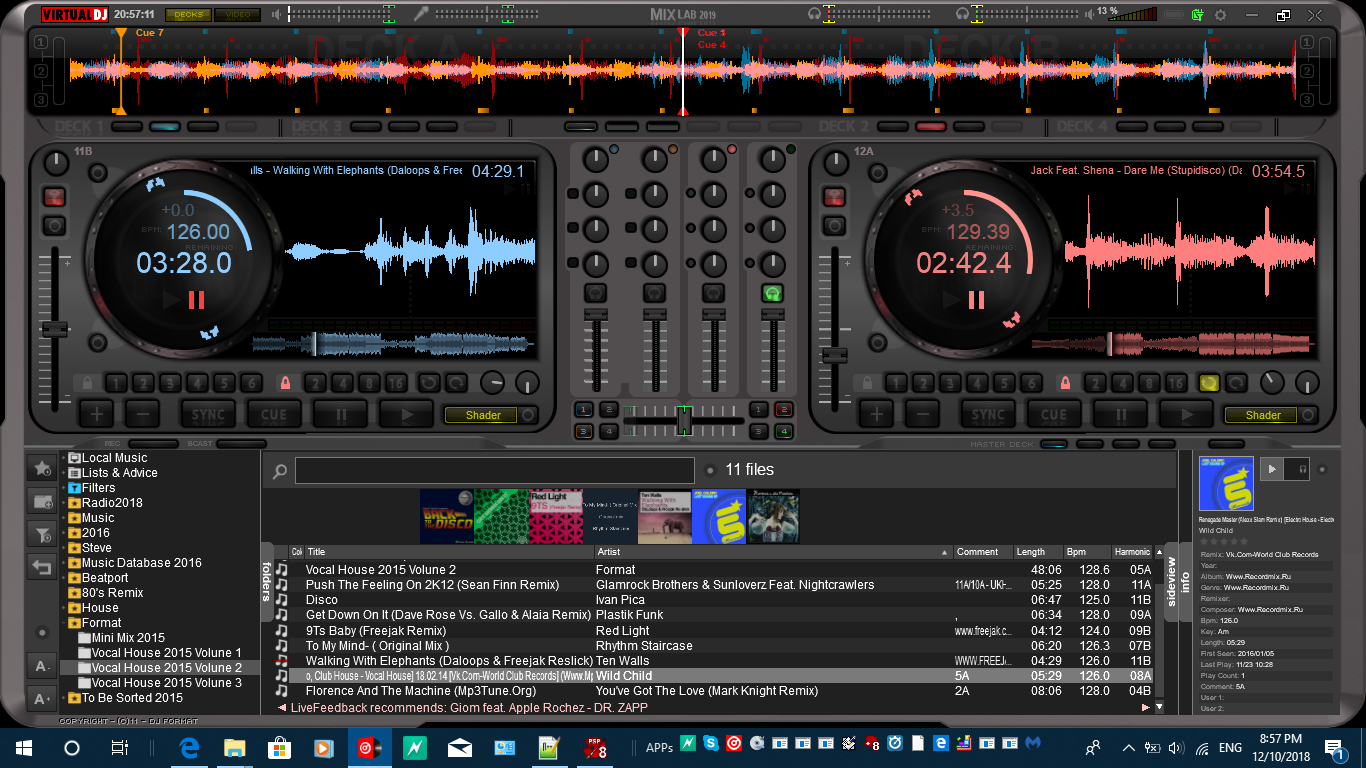1366x768 pixels.
Task: Click loop length 16 on right deck
Action: click(x=1176, y=383)
